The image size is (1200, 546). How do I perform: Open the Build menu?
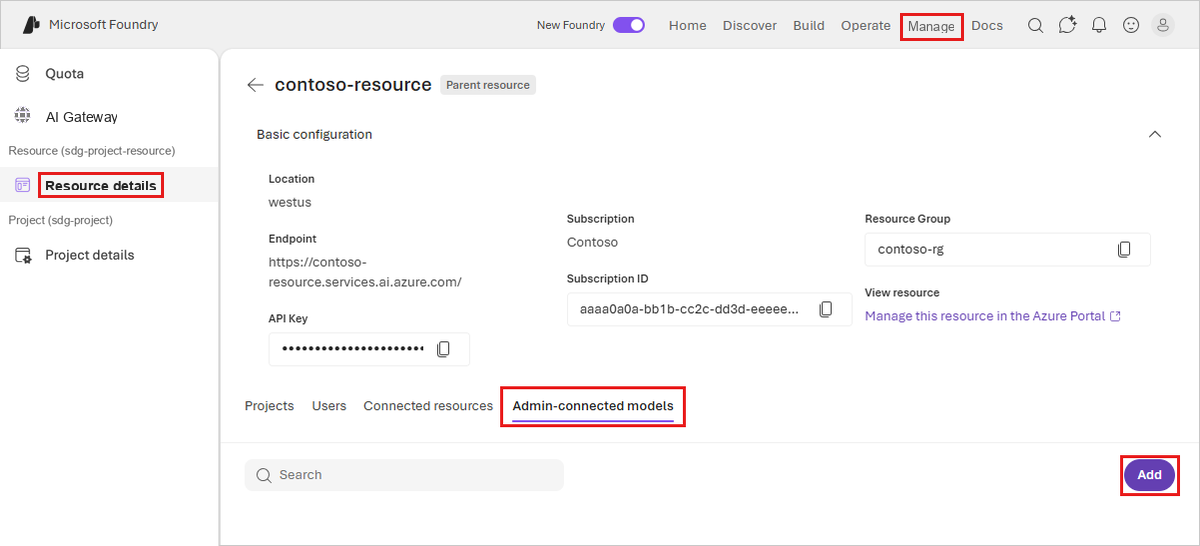point(809,26)
